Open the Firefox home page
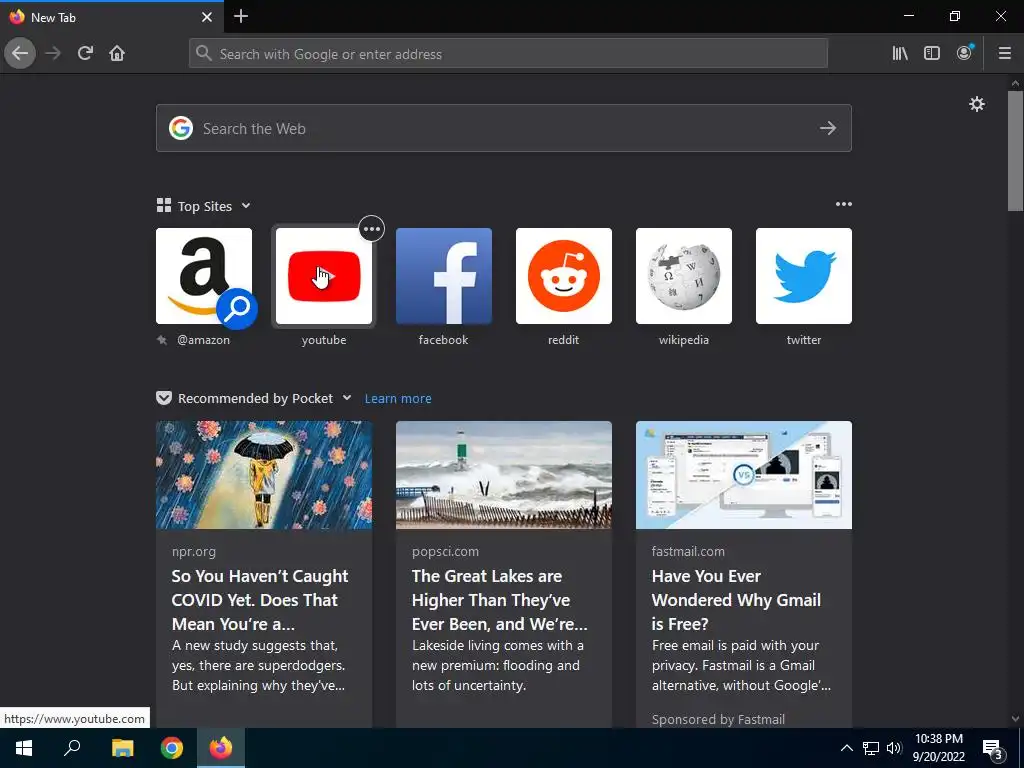Screen dimensions: 1024x768 (x=117, y=54)
